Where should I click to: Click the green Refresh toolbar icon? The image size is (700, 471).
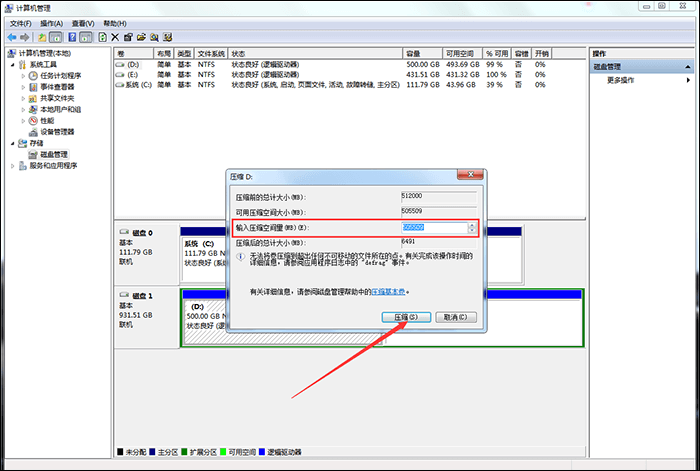102,38
